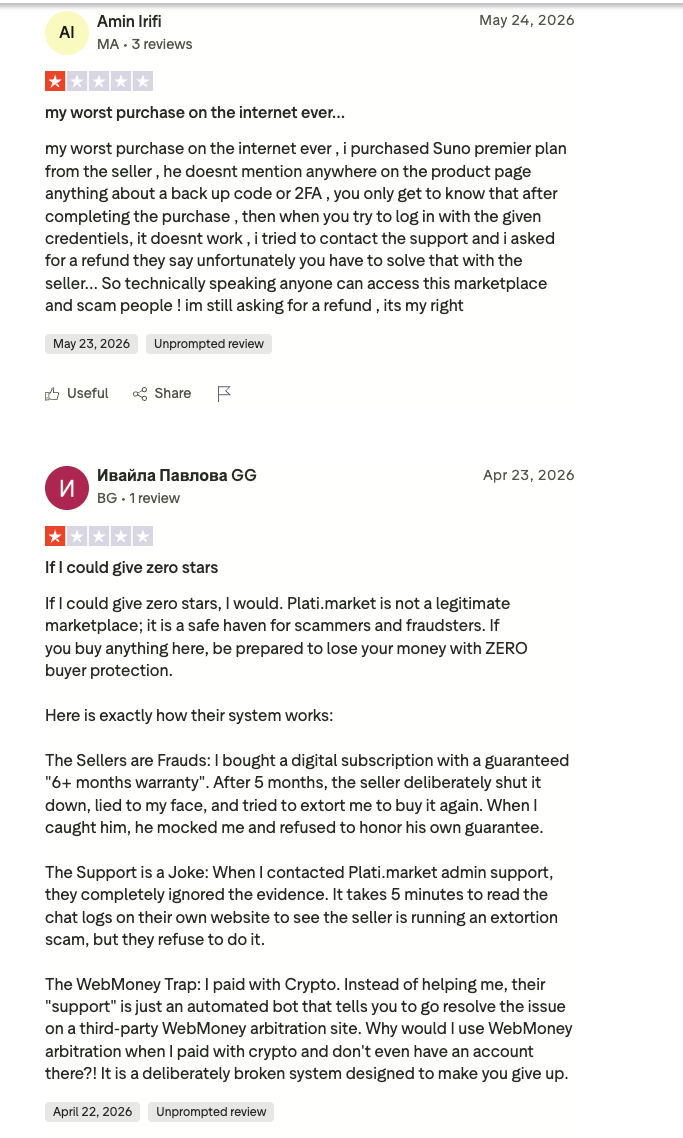Click the May 24, 2026 review date
Screen dimensions: 683x1138
pos(526,20)
